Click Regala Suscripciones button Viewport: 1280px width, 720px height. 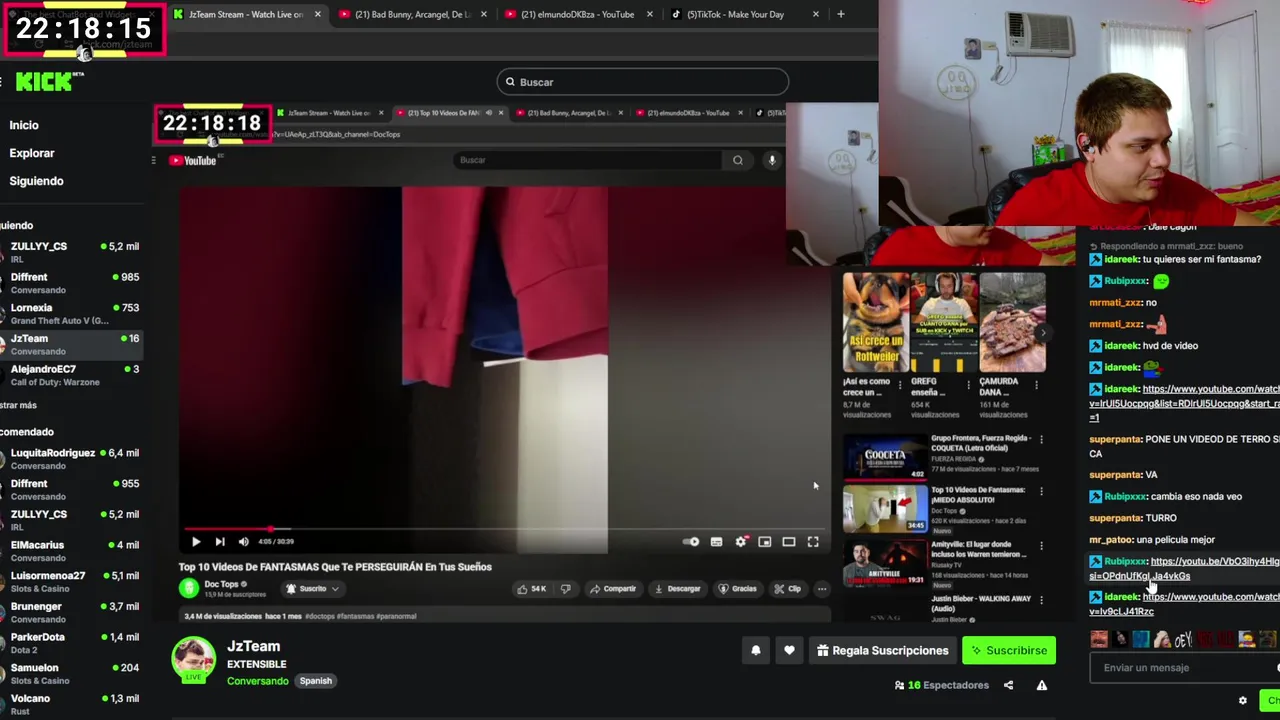click(x=882, y=651)
